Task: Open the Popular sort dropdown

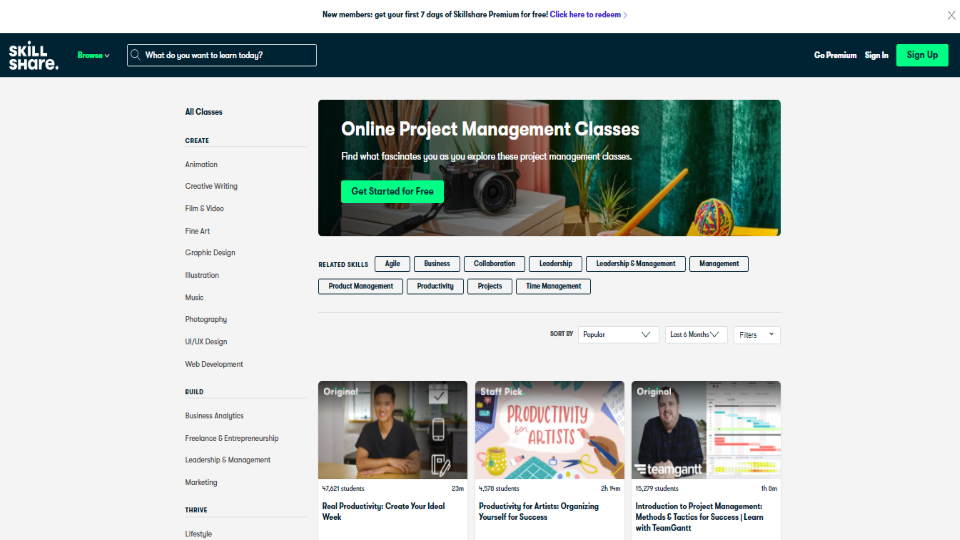Action: coord(618,335)
